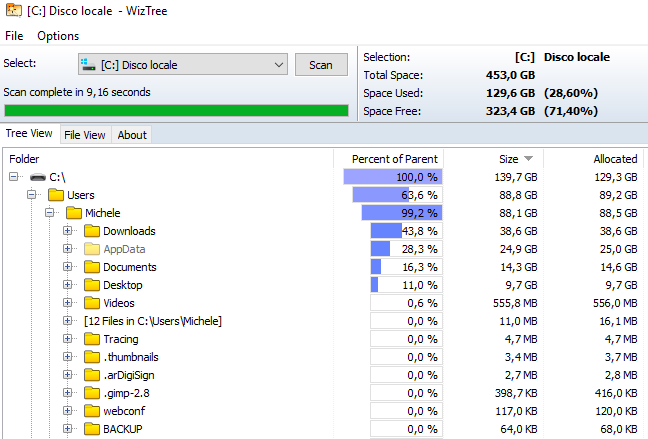Screen dimensions: 648x439
Task: Click the .gimp-2.8 folder icon
Action: [x=92, y=393]
